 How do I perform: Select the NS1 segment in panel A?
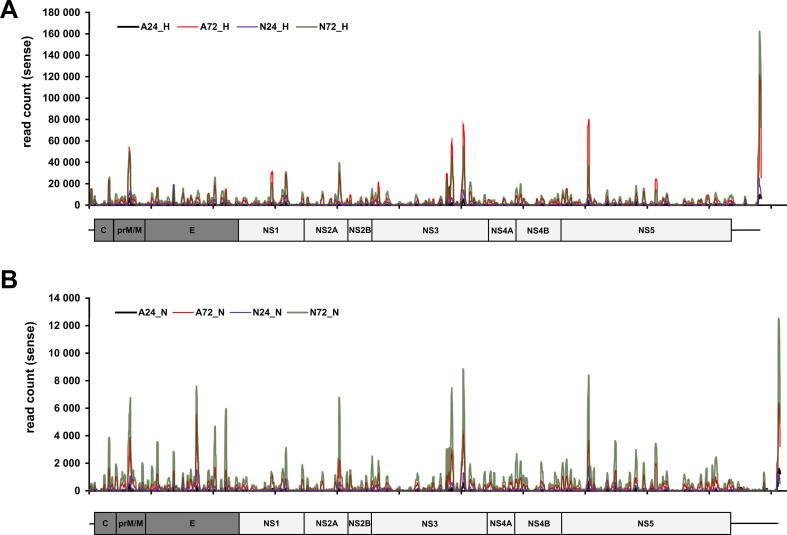pyautogui.click(x=271, y=230)
